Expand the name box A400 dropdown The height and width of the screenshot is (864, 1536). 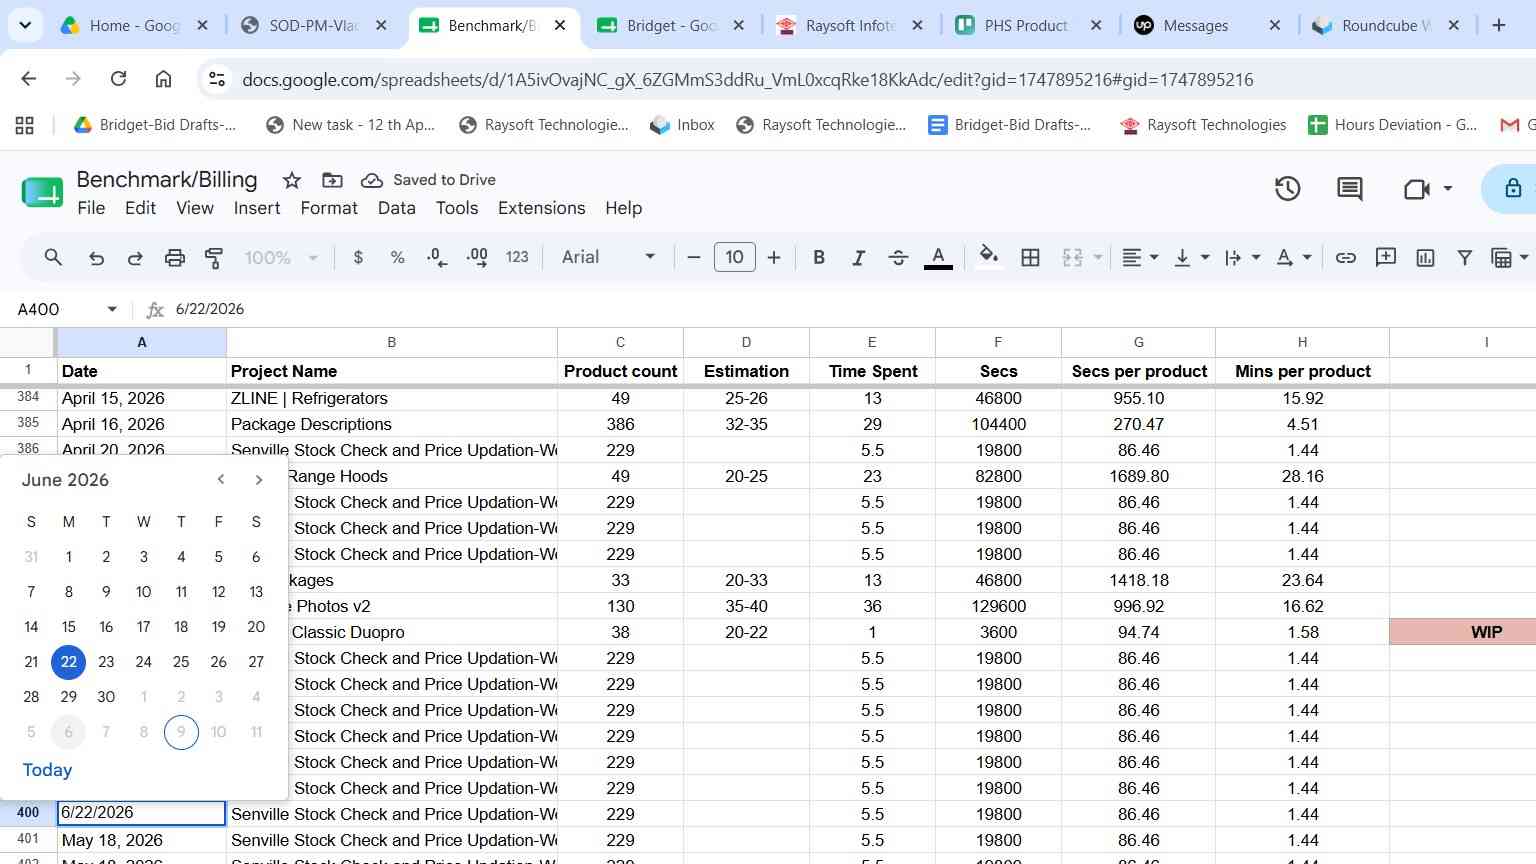112,309
